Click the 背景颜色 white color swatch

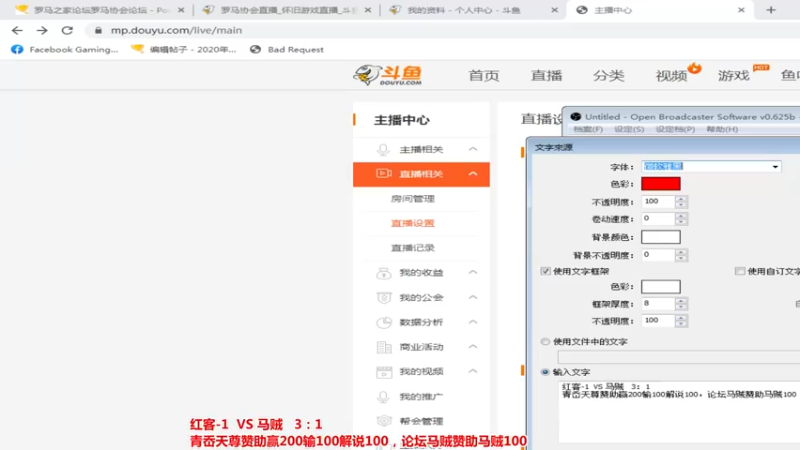[661, 237]
